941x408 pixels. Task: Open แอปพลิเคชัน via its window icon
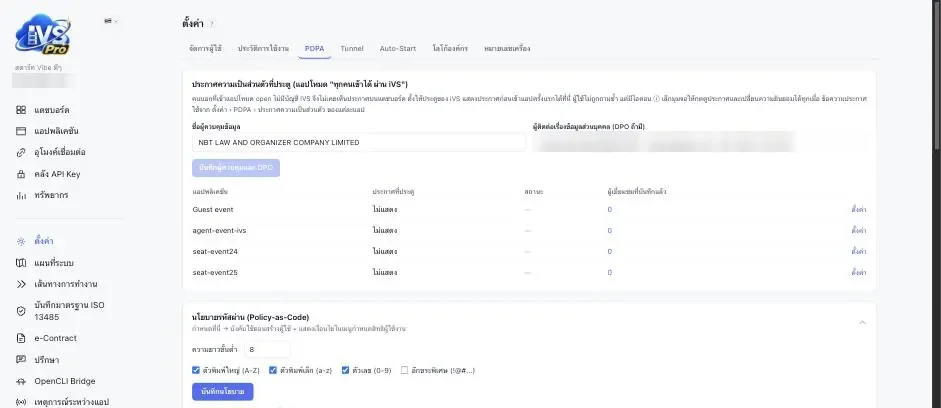[21, 131]
